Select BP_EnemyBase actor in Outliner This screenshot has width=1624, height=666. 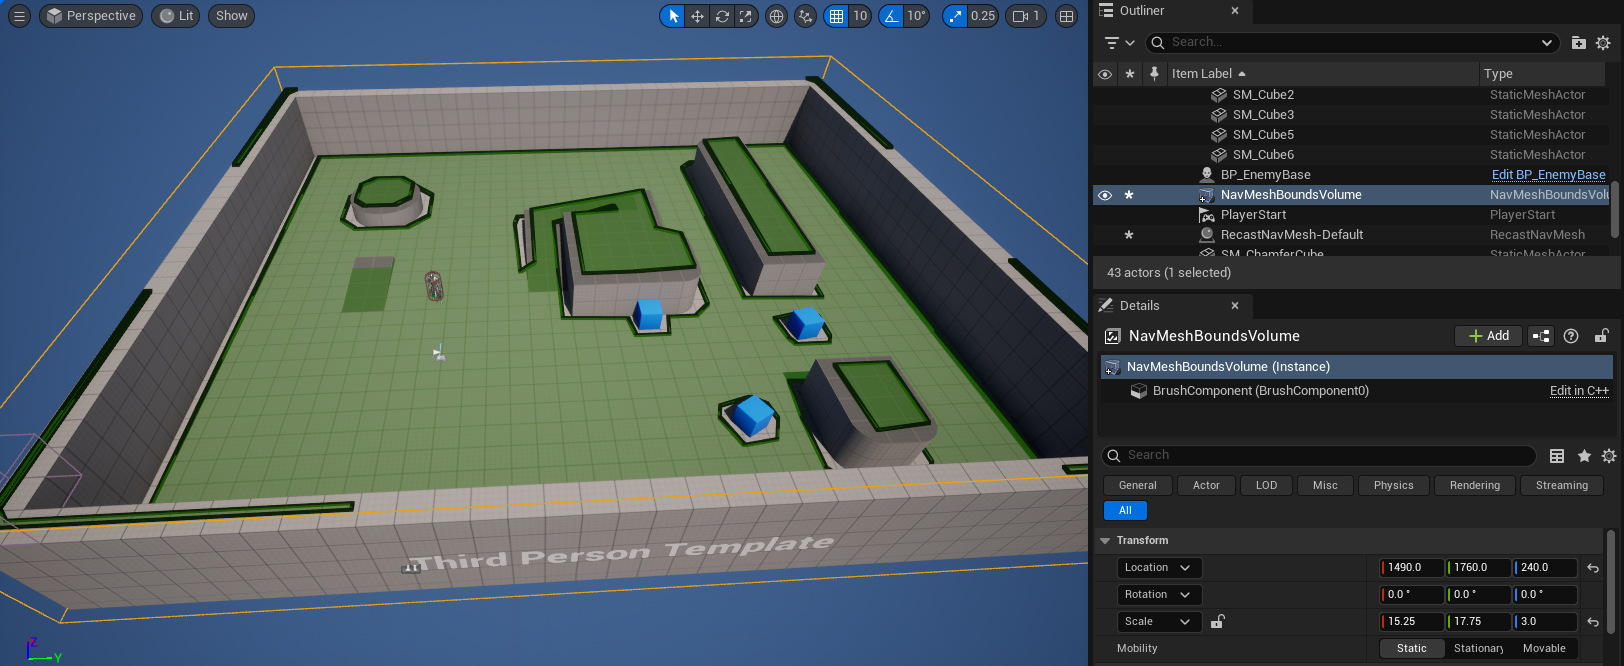tap(1265, 175)
